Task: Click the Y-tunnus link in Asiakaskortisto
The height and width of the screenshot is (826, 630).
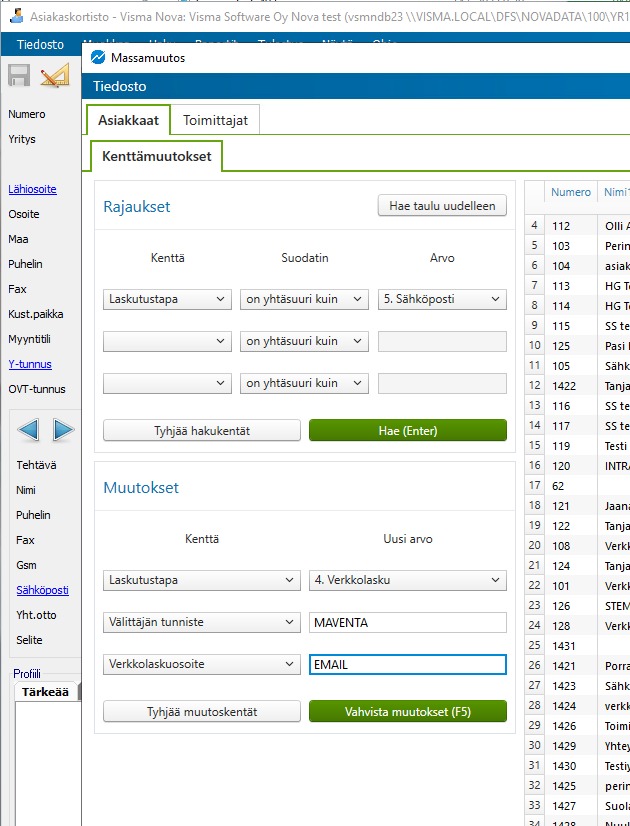Action: (x=29, y=364)
